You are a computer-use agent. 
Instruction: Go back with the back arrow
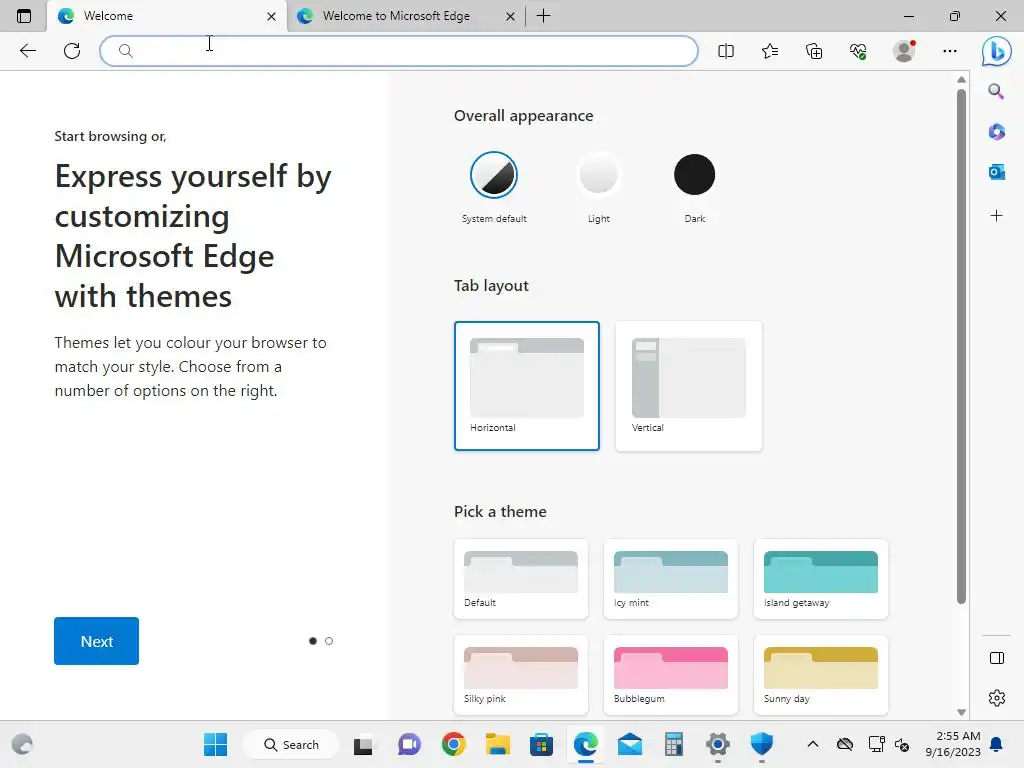27,51
